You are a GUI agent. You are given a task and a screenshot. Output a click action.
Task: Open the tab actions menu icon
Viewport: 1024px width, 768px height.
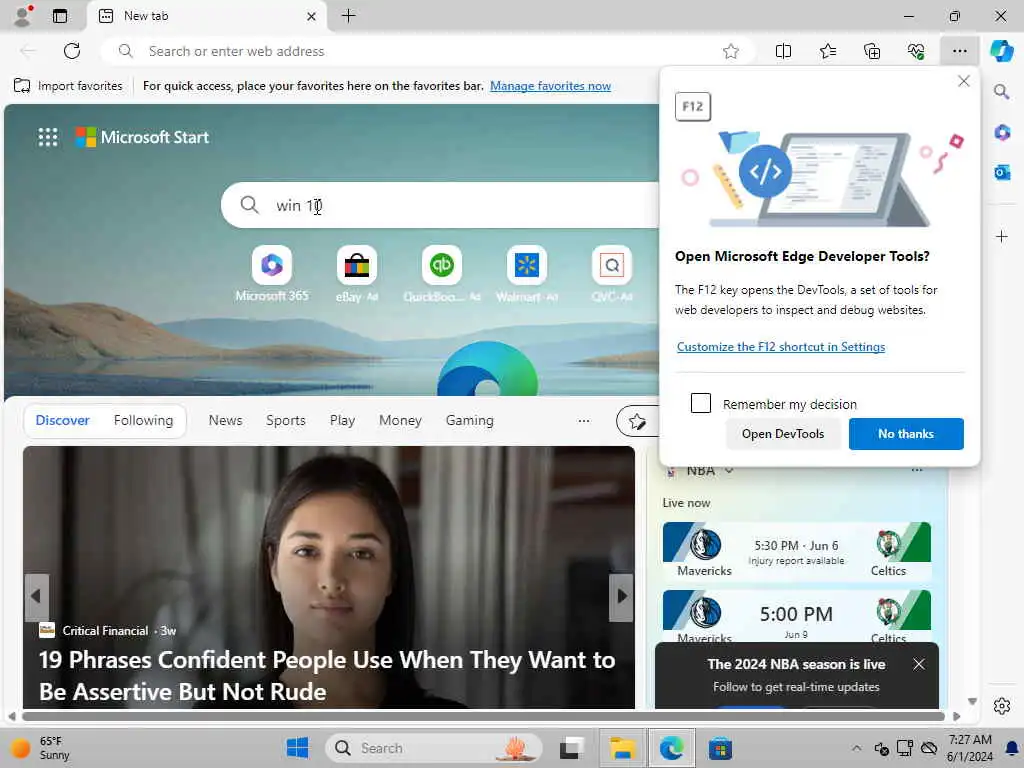pyautogui.click(x=60, y=16)
